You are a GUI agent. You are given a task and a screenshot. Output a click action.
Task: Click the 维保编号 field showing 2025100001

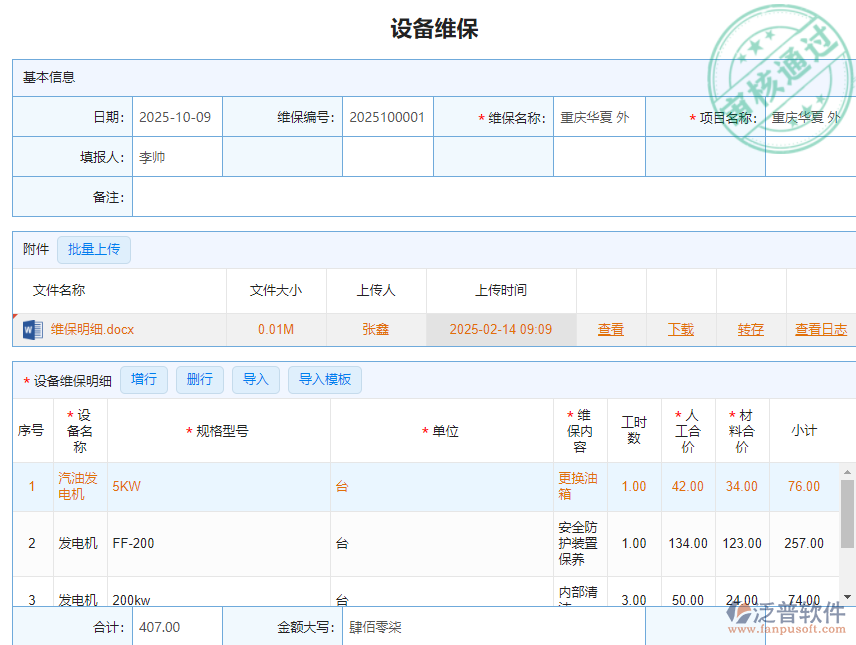[x=387, y=116]
